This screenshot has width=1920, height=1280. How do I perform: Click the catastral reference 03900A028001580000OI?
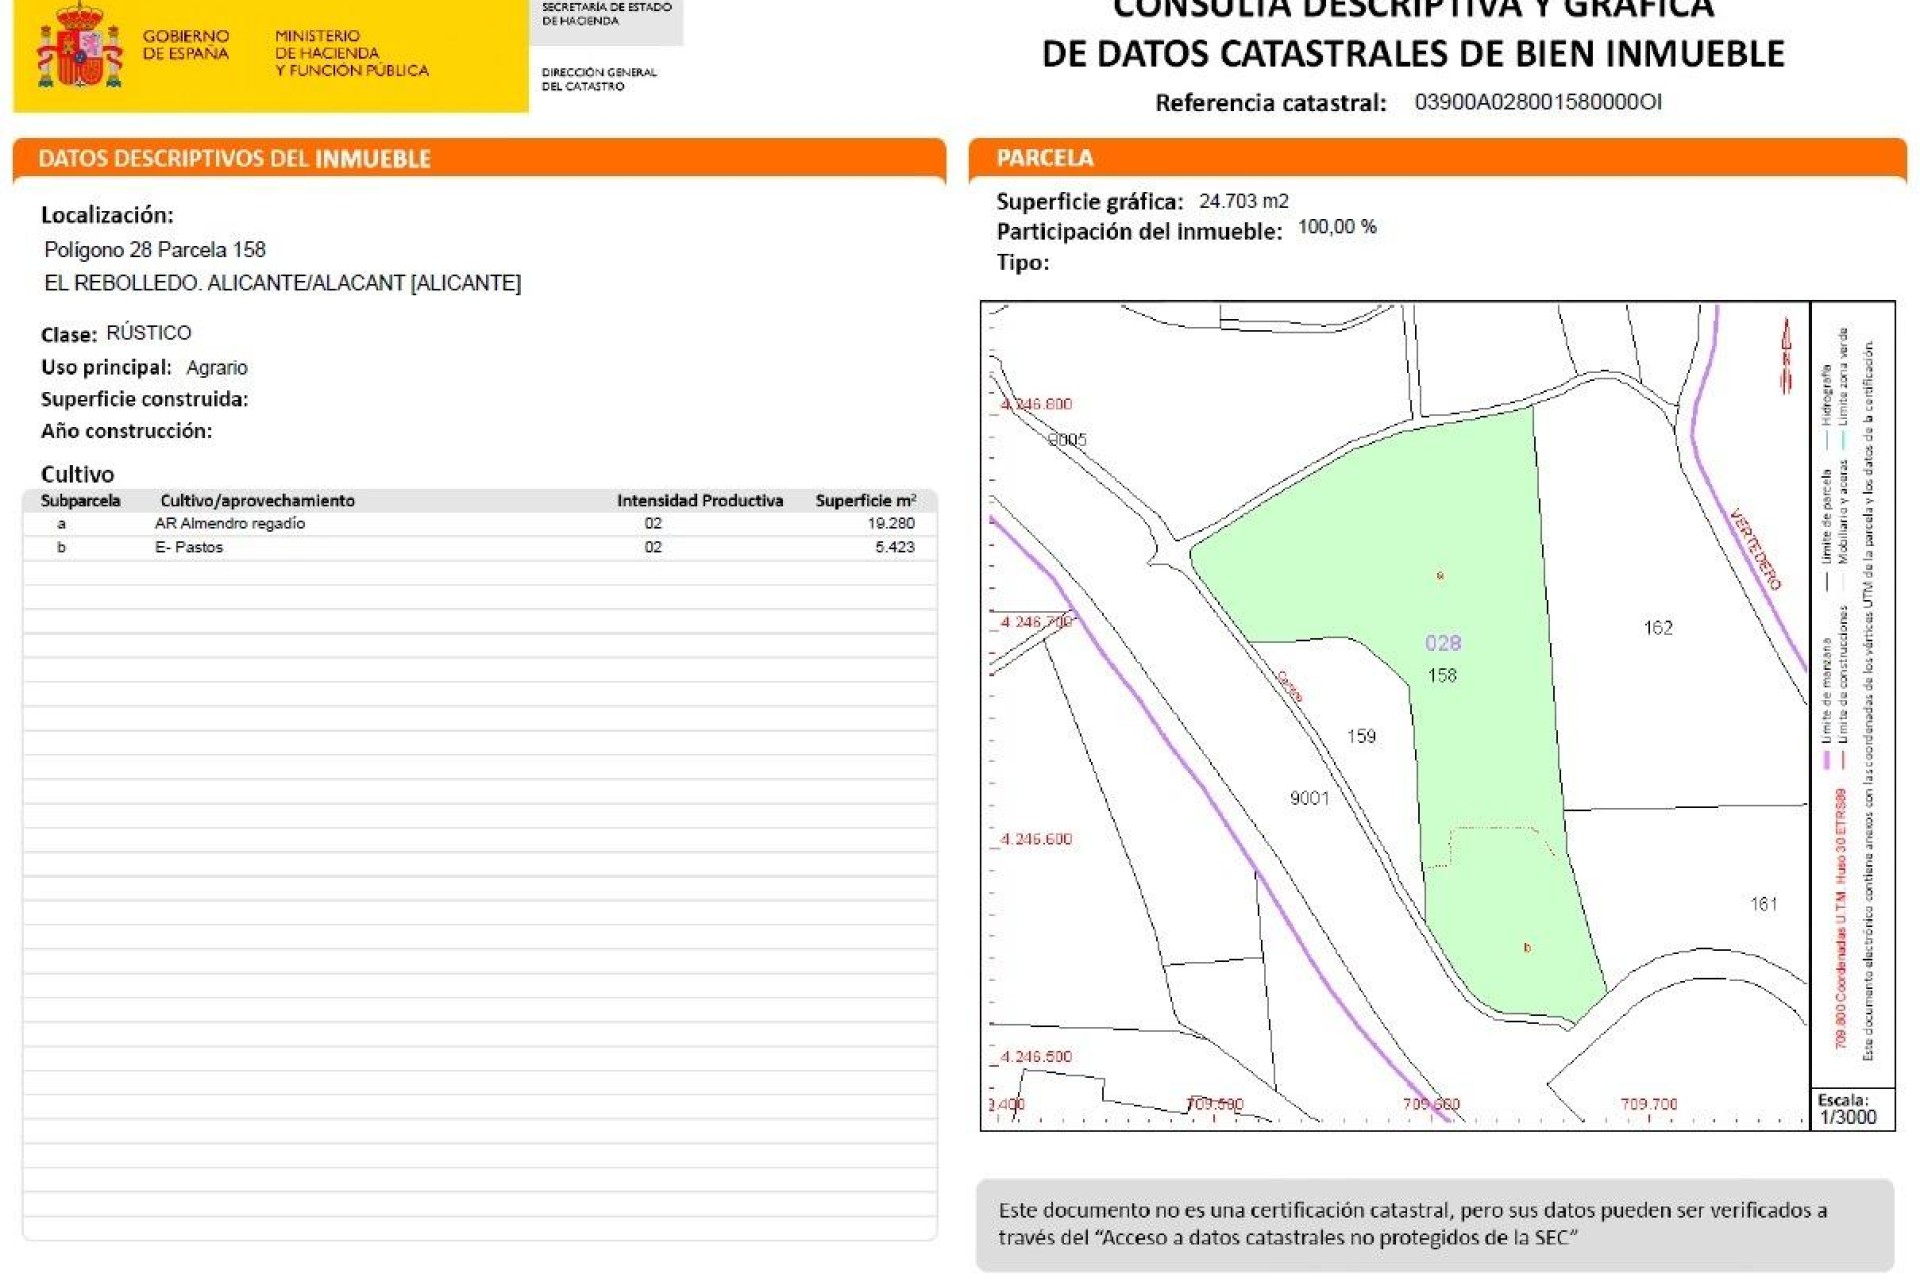(x=1538, y=102)
